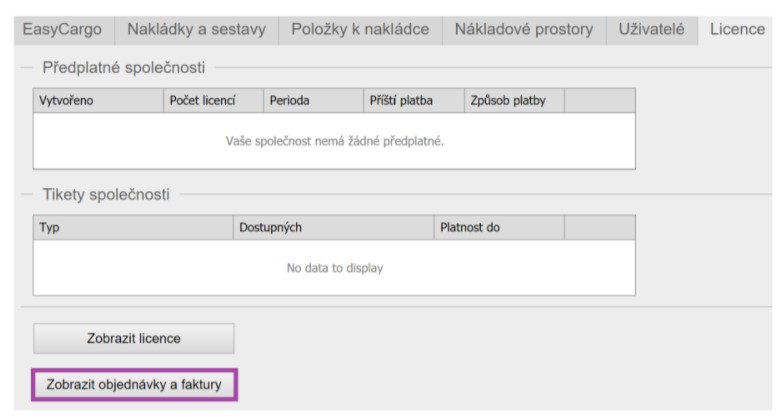Sort tickets by Typ column
Viewport: 777px width, 417px height.
pyautogui.click(x=133, y=227)
